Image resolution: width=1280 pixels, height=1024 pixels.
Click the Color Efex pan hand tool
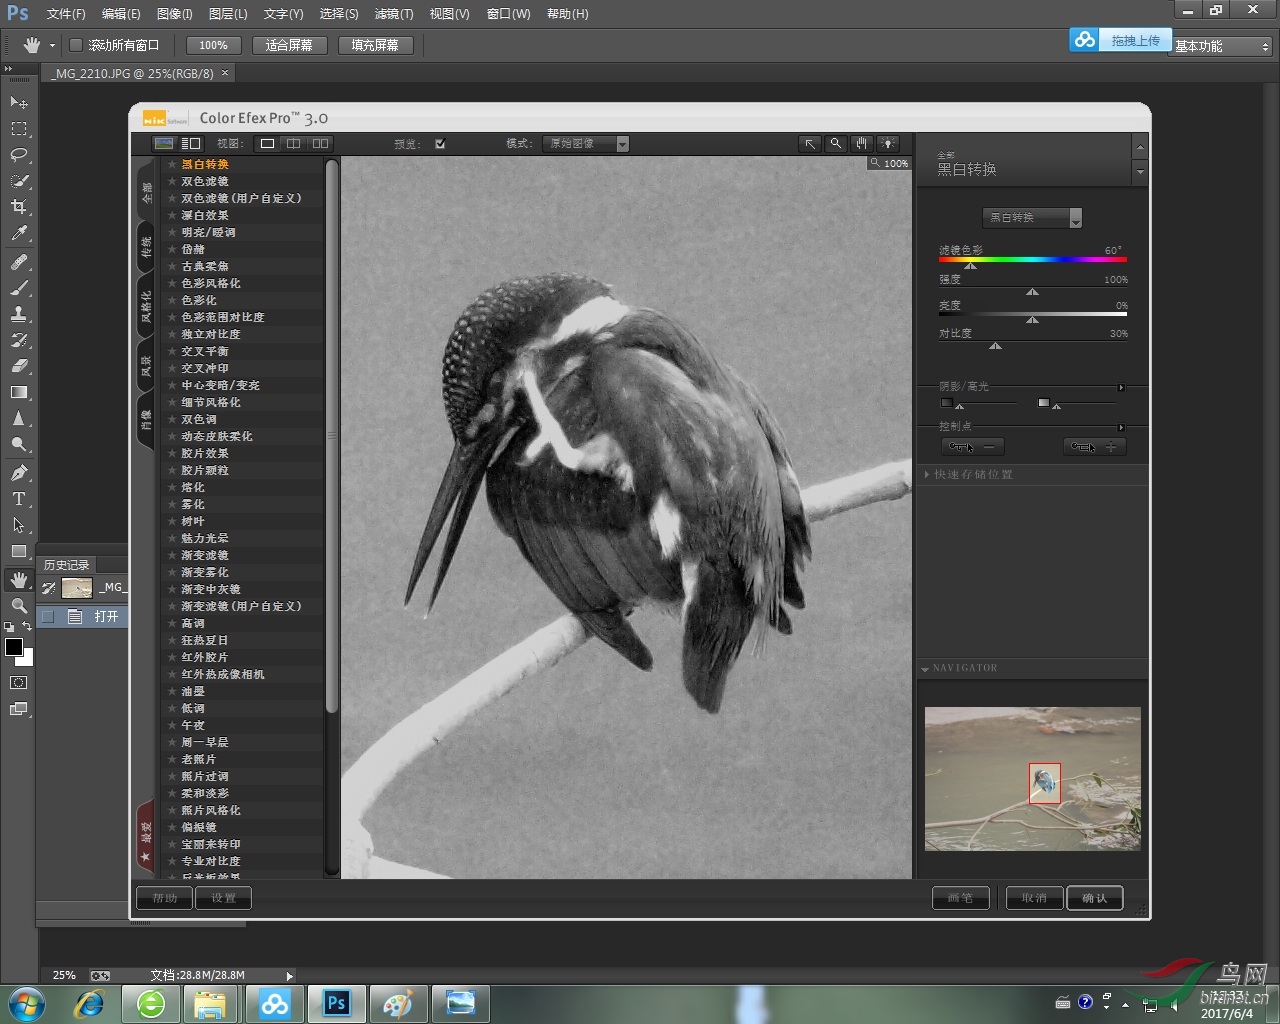point(861,144)
